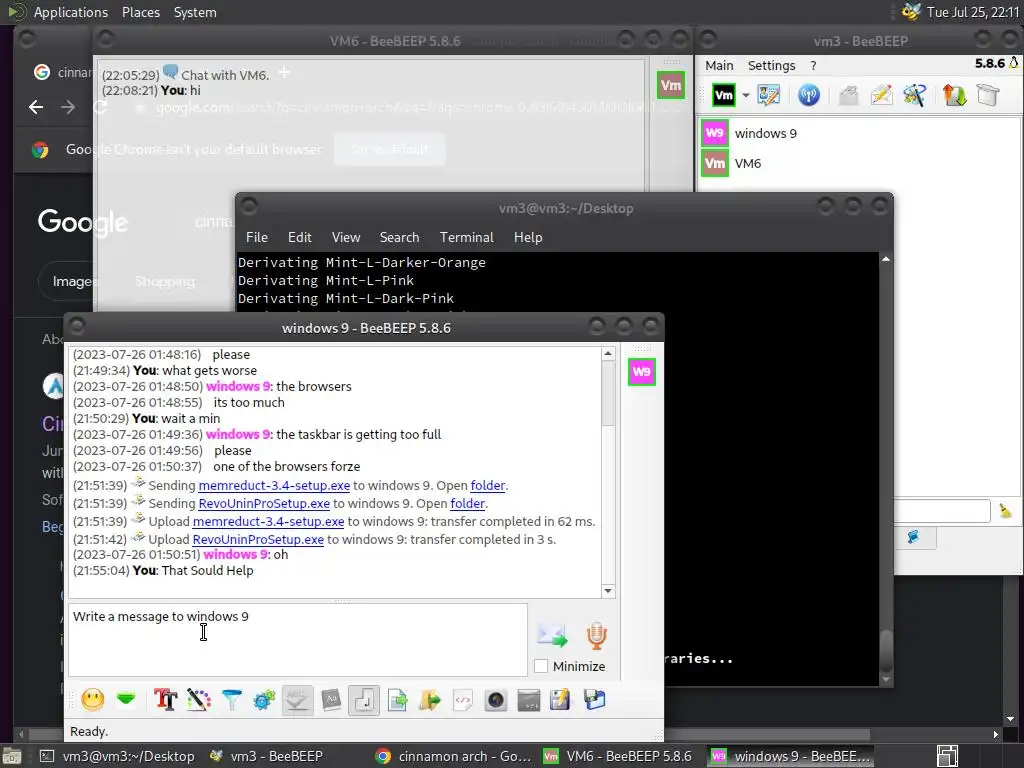Click the chat history scrollbar thumb
Screen dimensions: 1024x768
coord(608,392)
